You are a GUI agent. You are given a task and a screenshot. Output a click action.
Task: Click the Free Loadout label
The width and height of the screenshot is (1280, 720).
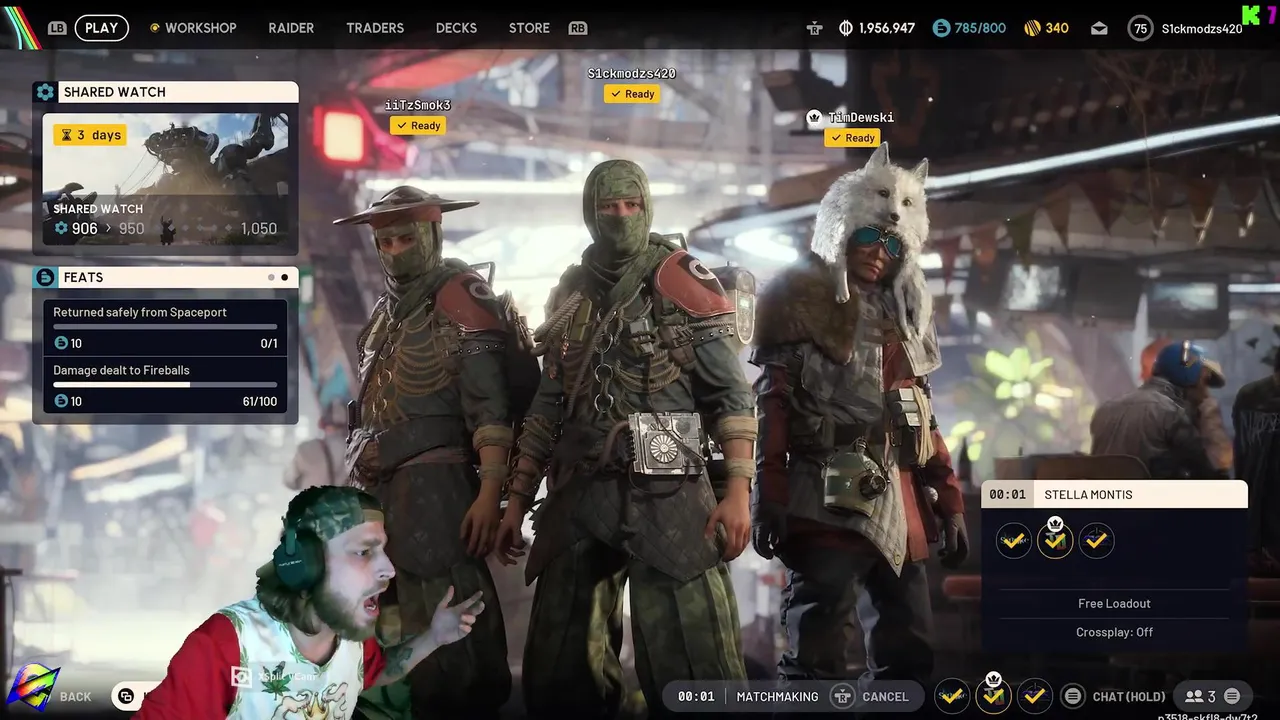pos(1114,603)
